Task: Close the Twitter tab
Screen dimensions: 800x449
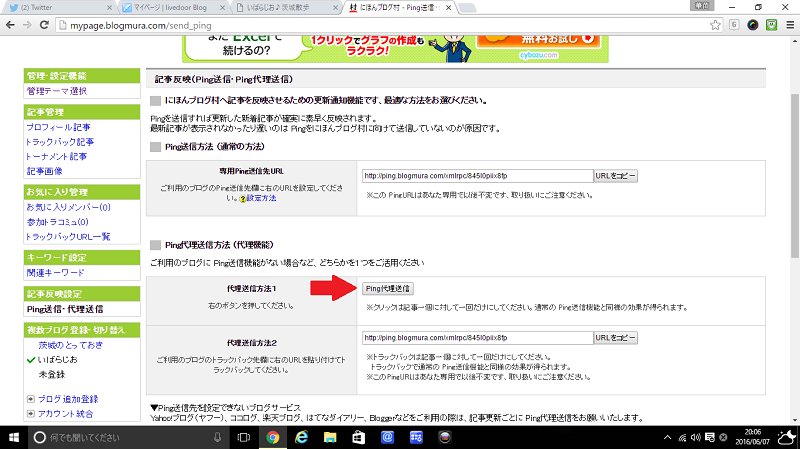Action: pyautogui.click(x=109, y=8)
